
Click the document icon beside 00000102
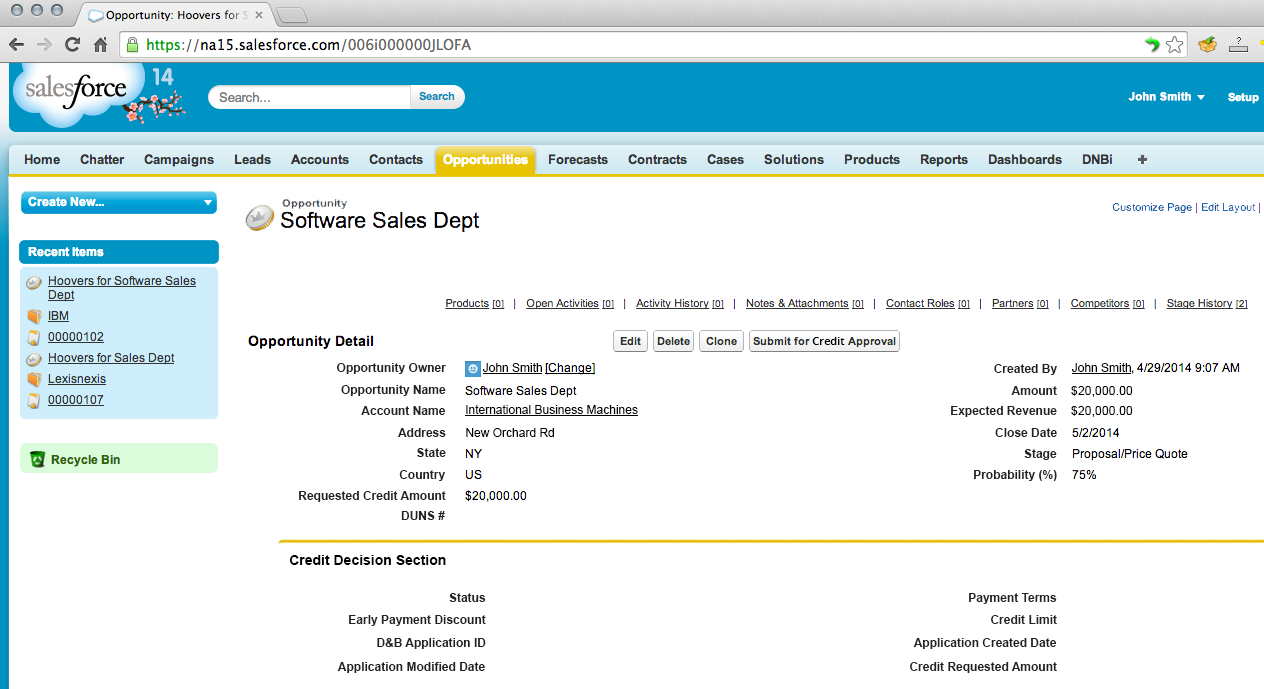(34, 338)
